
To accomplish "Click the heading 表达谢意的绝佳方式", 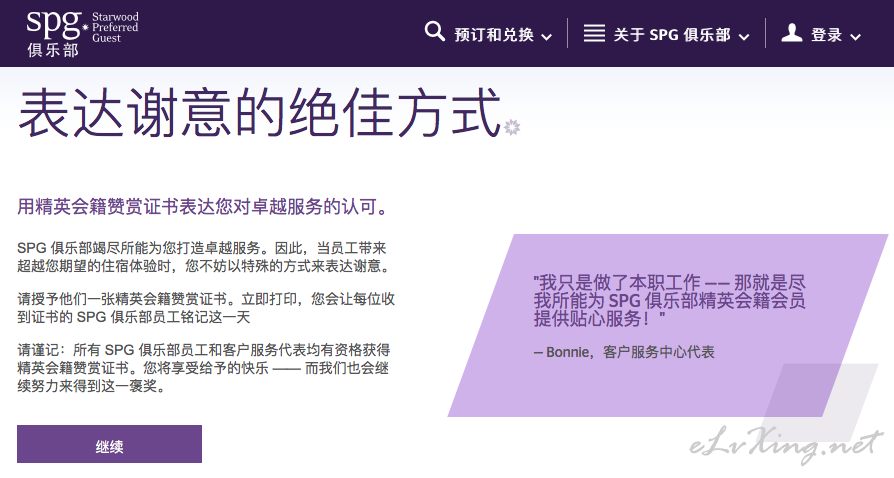I will click(x=260, y=112).
